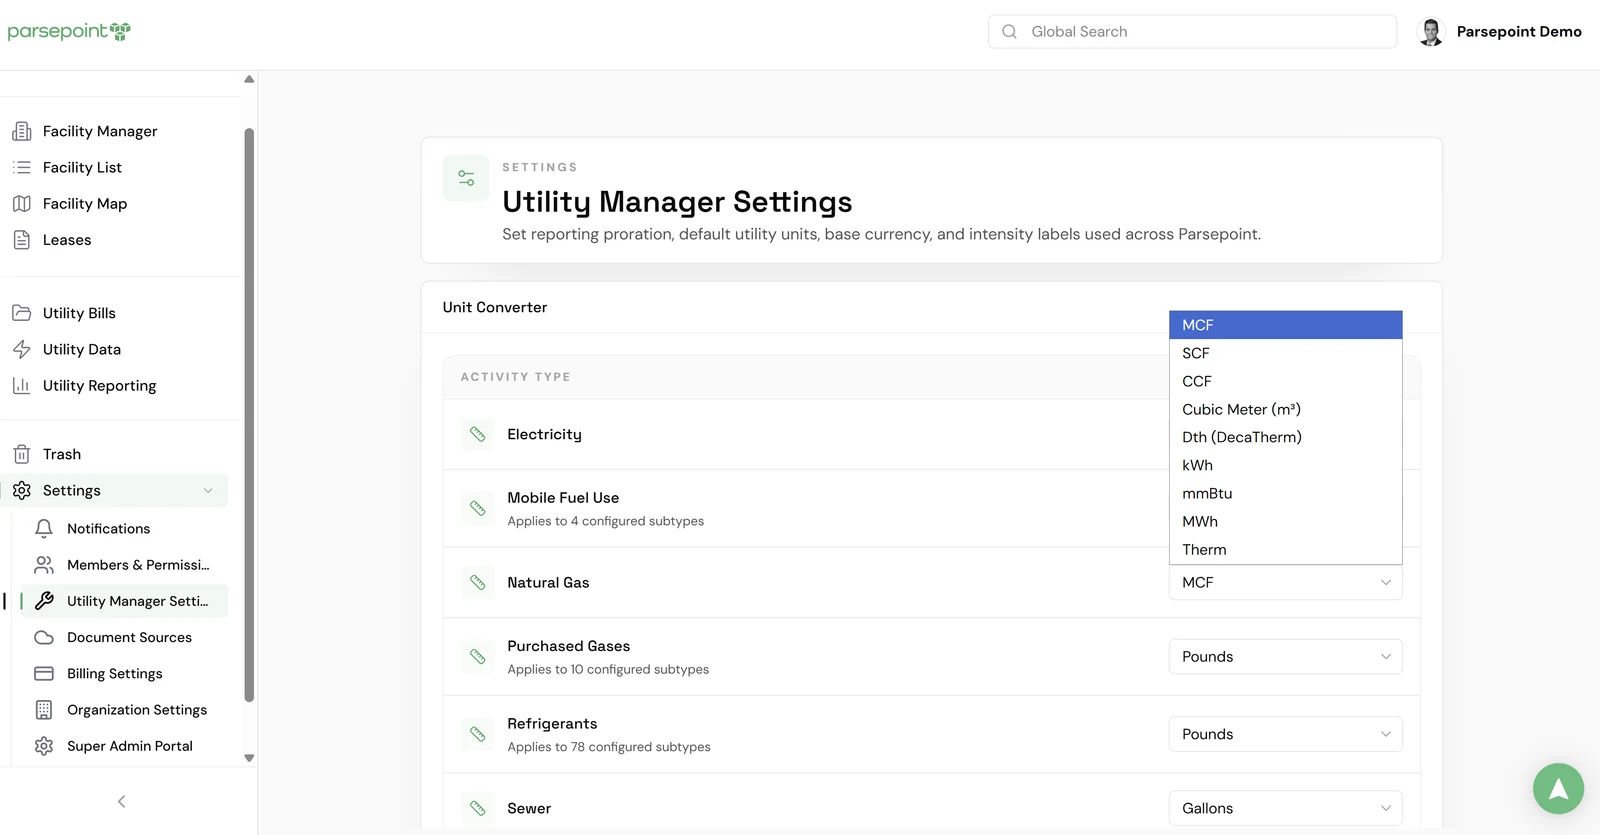Open the Natural Gas unit dropdown
This screenshot has width=1600, height=835.
point(1285,582)
